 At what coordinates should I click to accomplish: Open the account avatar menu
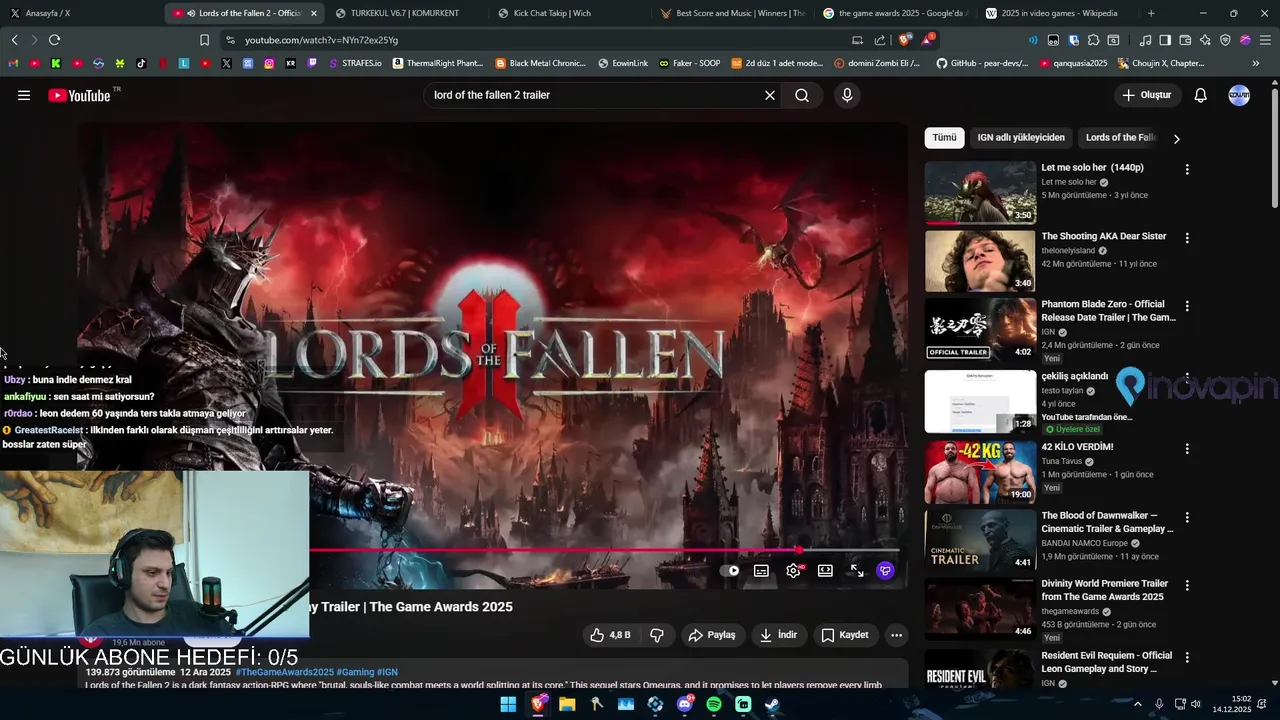pyautogui.click(x=1239, y=95)
